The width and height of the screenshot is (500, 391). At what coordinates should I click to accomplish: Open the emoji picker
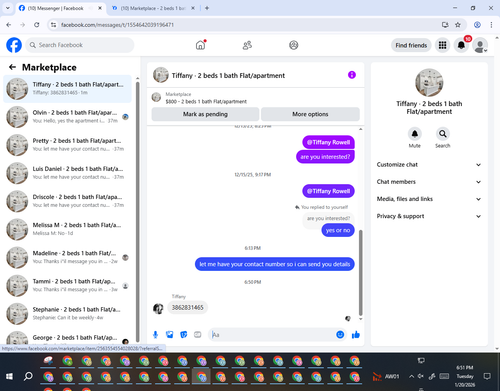(340, 335)
